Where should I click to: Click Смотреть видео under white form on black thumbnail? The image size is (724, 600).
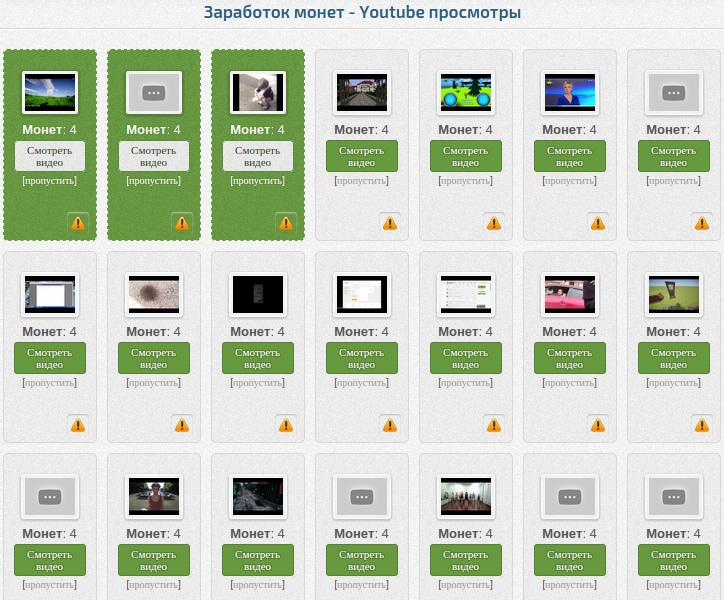point(362,358)
